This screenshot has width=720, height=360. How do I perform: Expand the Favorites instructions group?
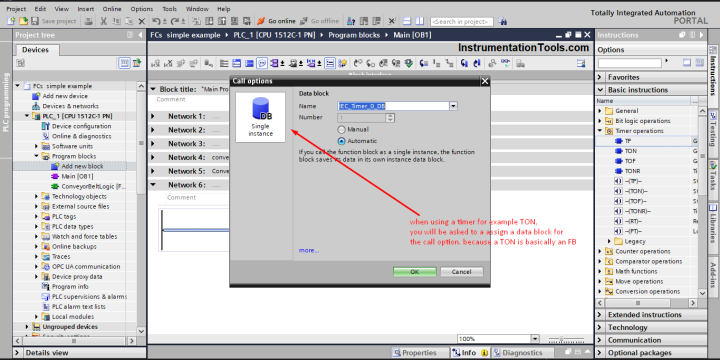pos(600,77)
